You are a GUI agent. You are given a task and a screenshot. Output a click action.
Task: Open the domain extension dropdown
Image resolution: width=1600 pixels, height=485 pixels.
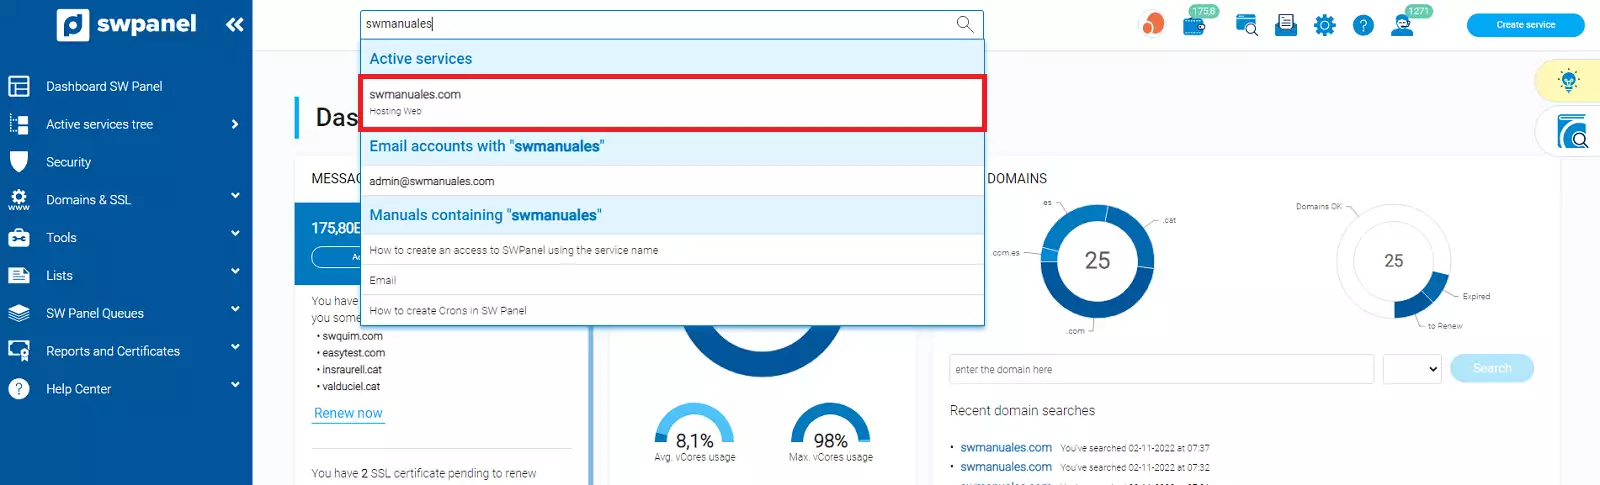(1411, 369)
